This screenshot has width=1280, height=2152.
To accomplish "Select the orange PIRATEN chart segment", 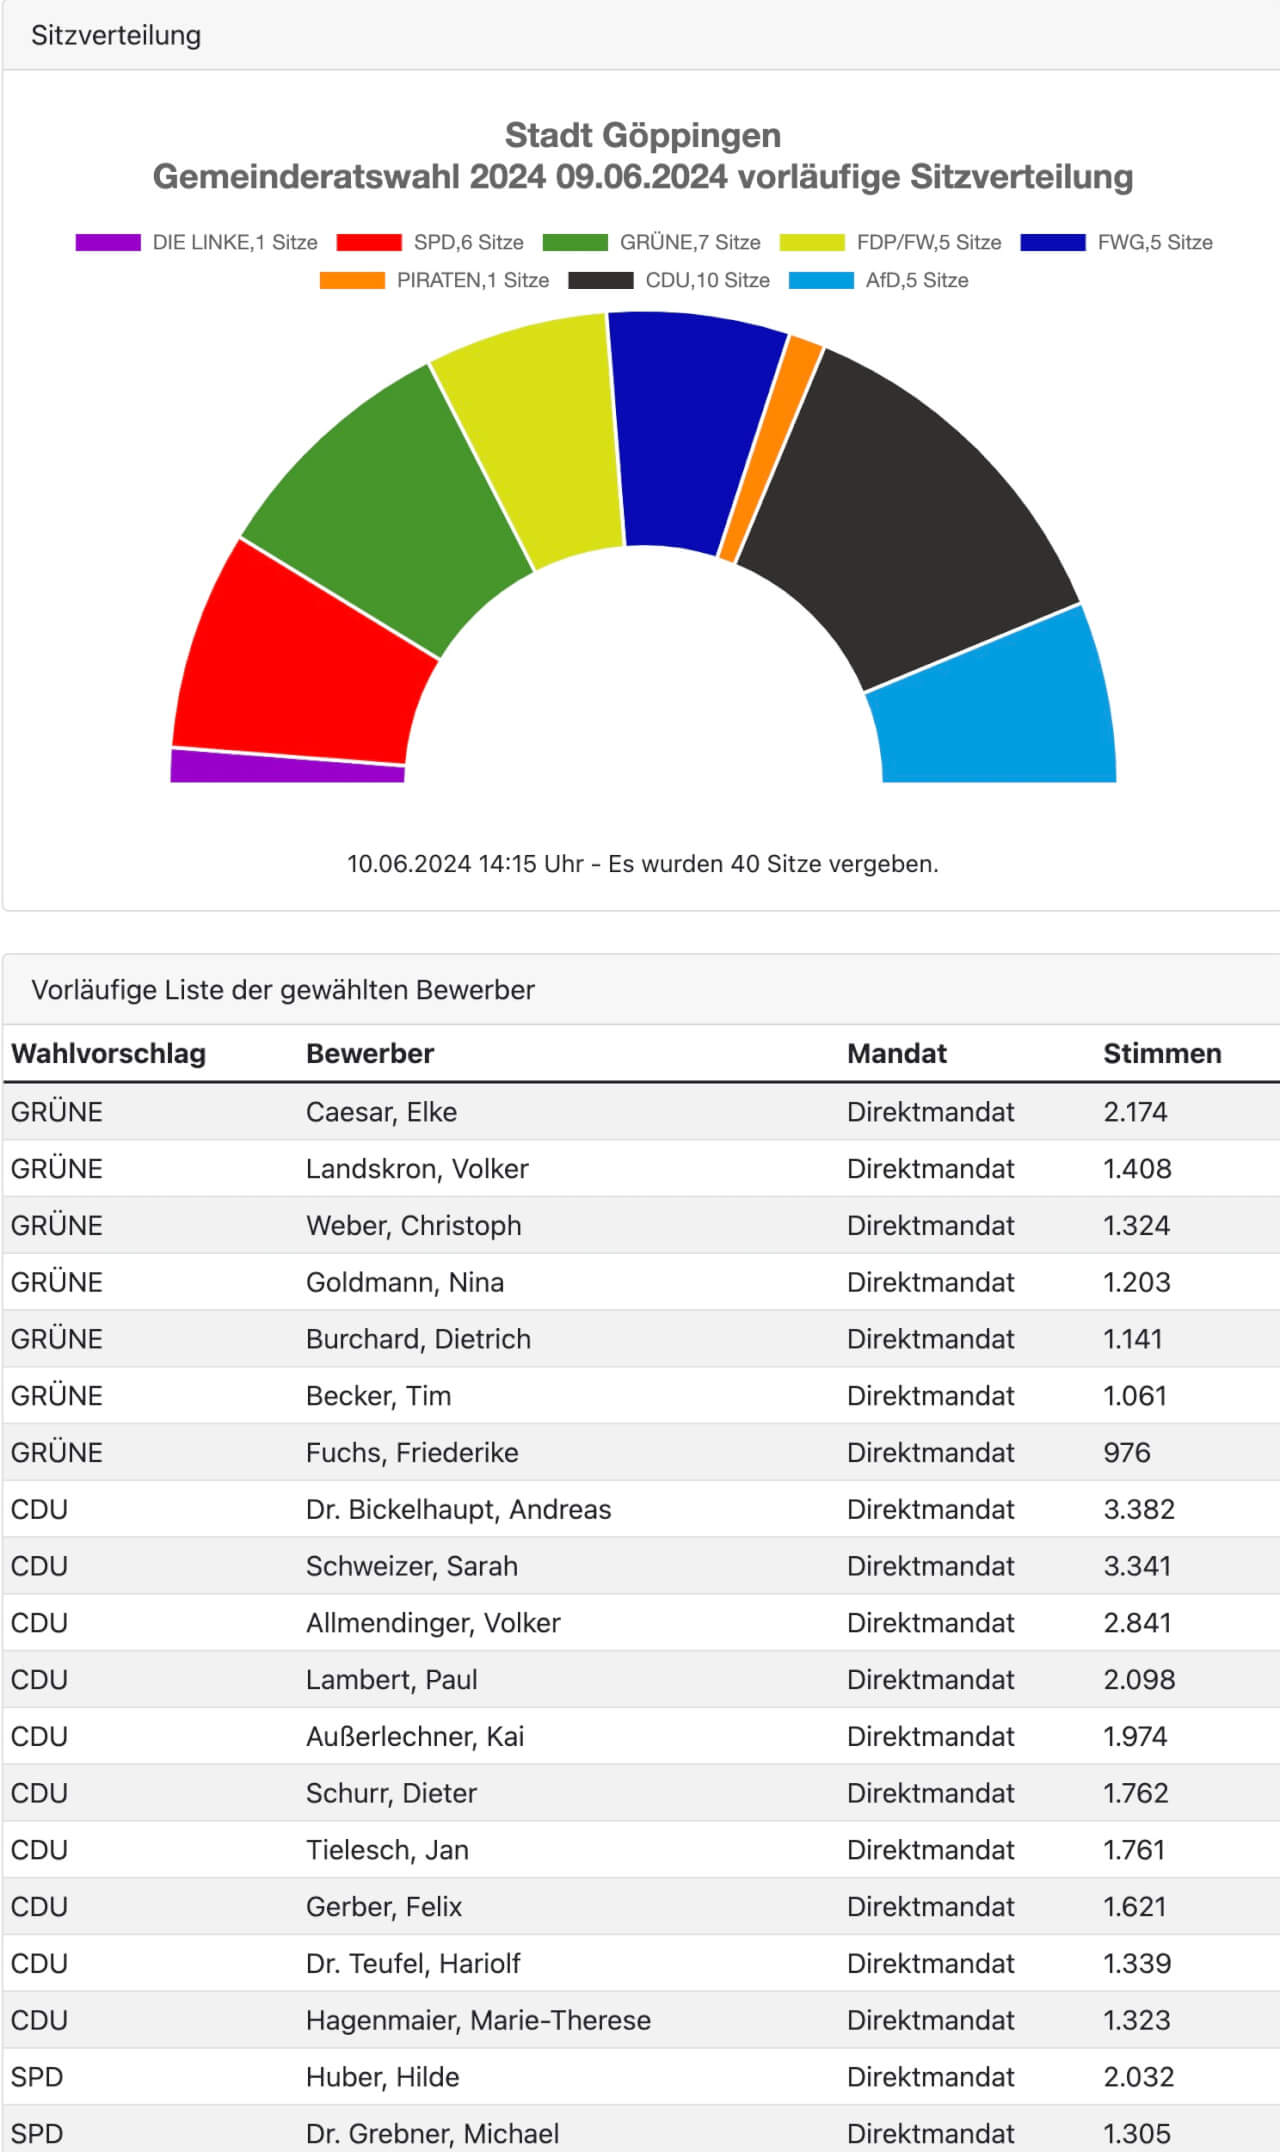I will (770, 450).
